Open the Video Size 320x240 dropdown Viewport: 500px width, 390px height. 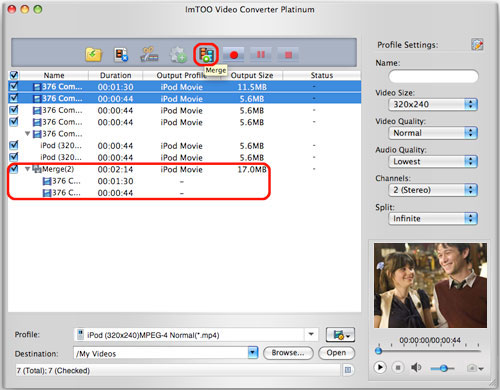coord(433,104)
